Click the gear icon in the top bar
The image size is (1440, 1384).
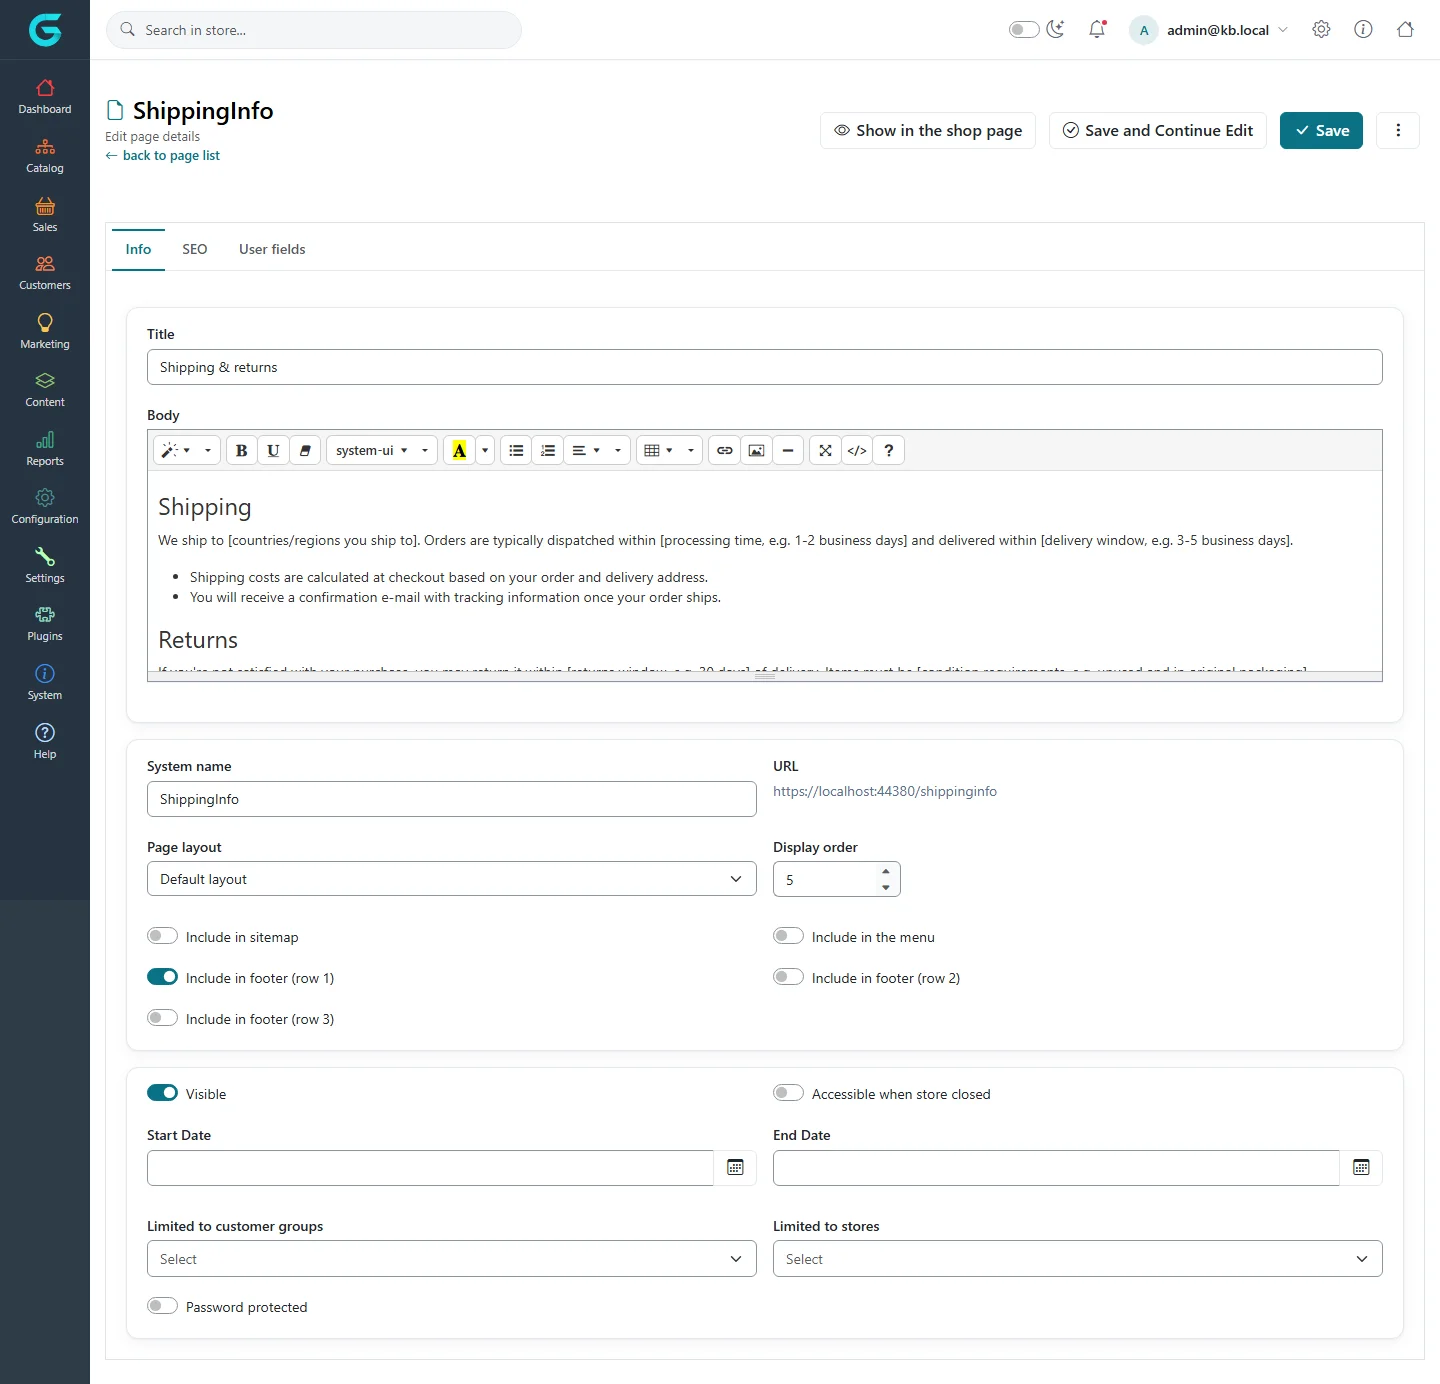1321,30
